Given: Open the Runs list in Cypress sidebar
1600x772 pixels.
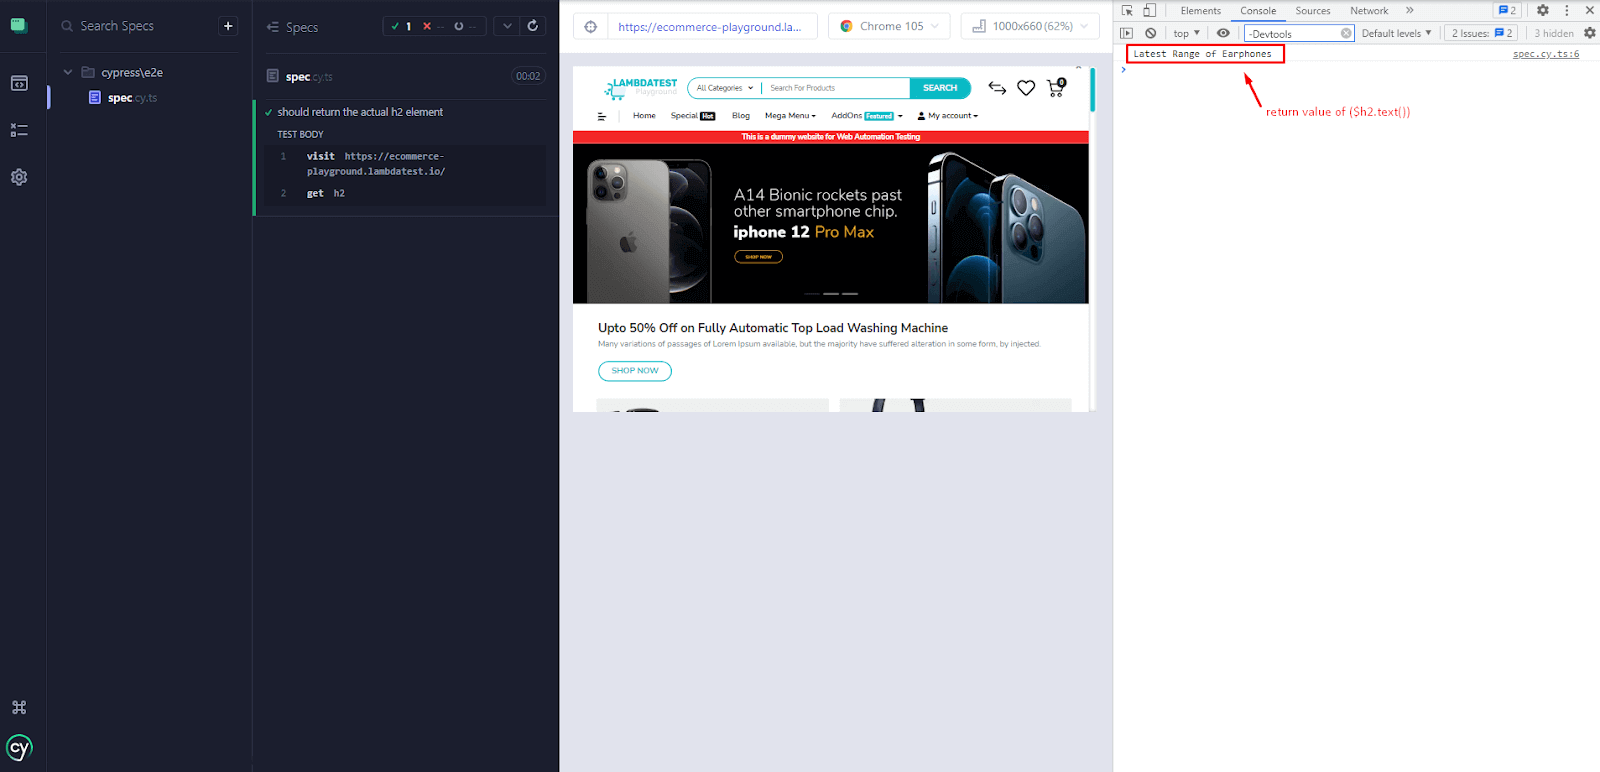Looking at the screenshot, I should click(19, 130).
